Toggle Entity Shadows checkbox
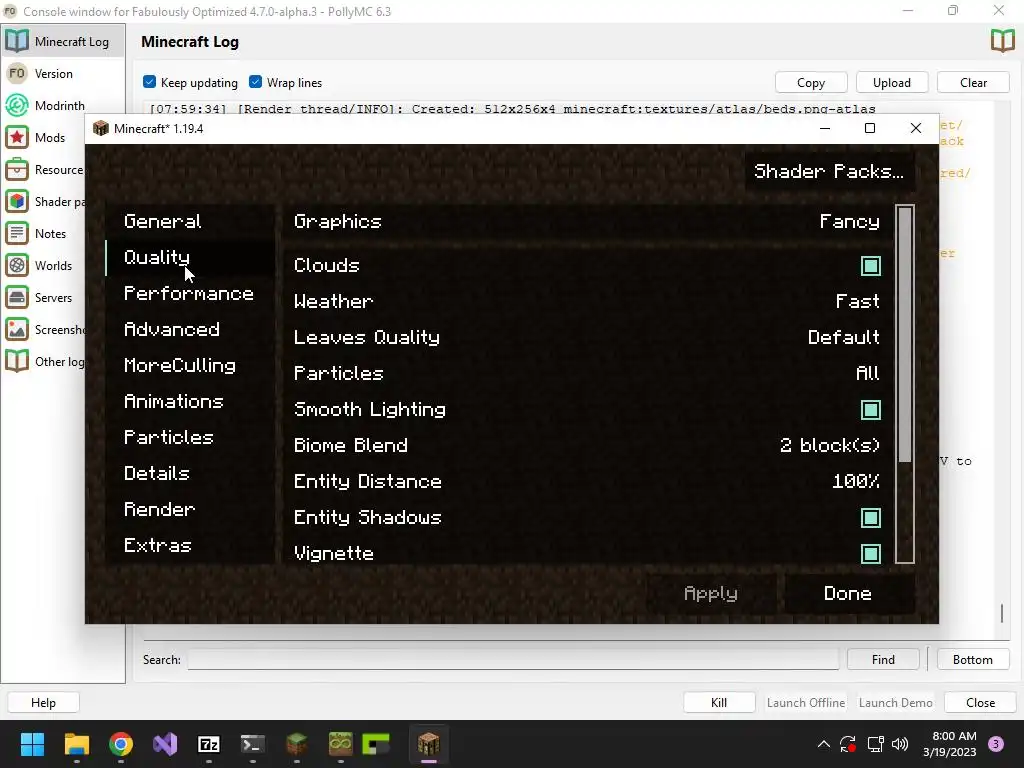 point(871,518)
